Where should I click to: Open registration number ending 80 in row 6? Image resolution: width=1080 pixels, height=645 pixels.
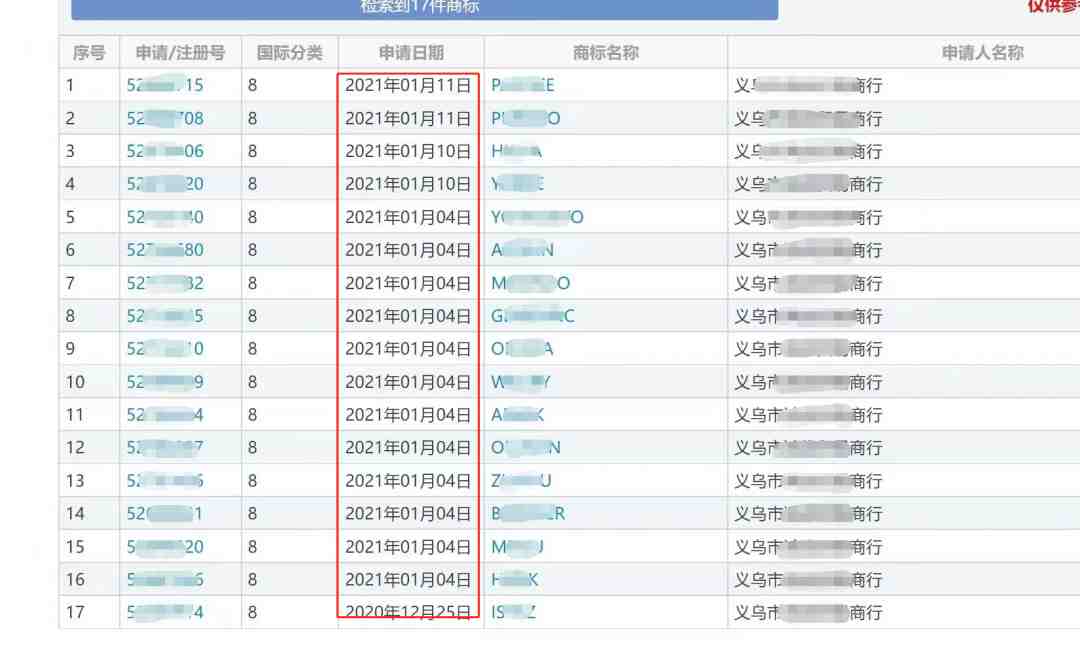click(x=165, y=250)
